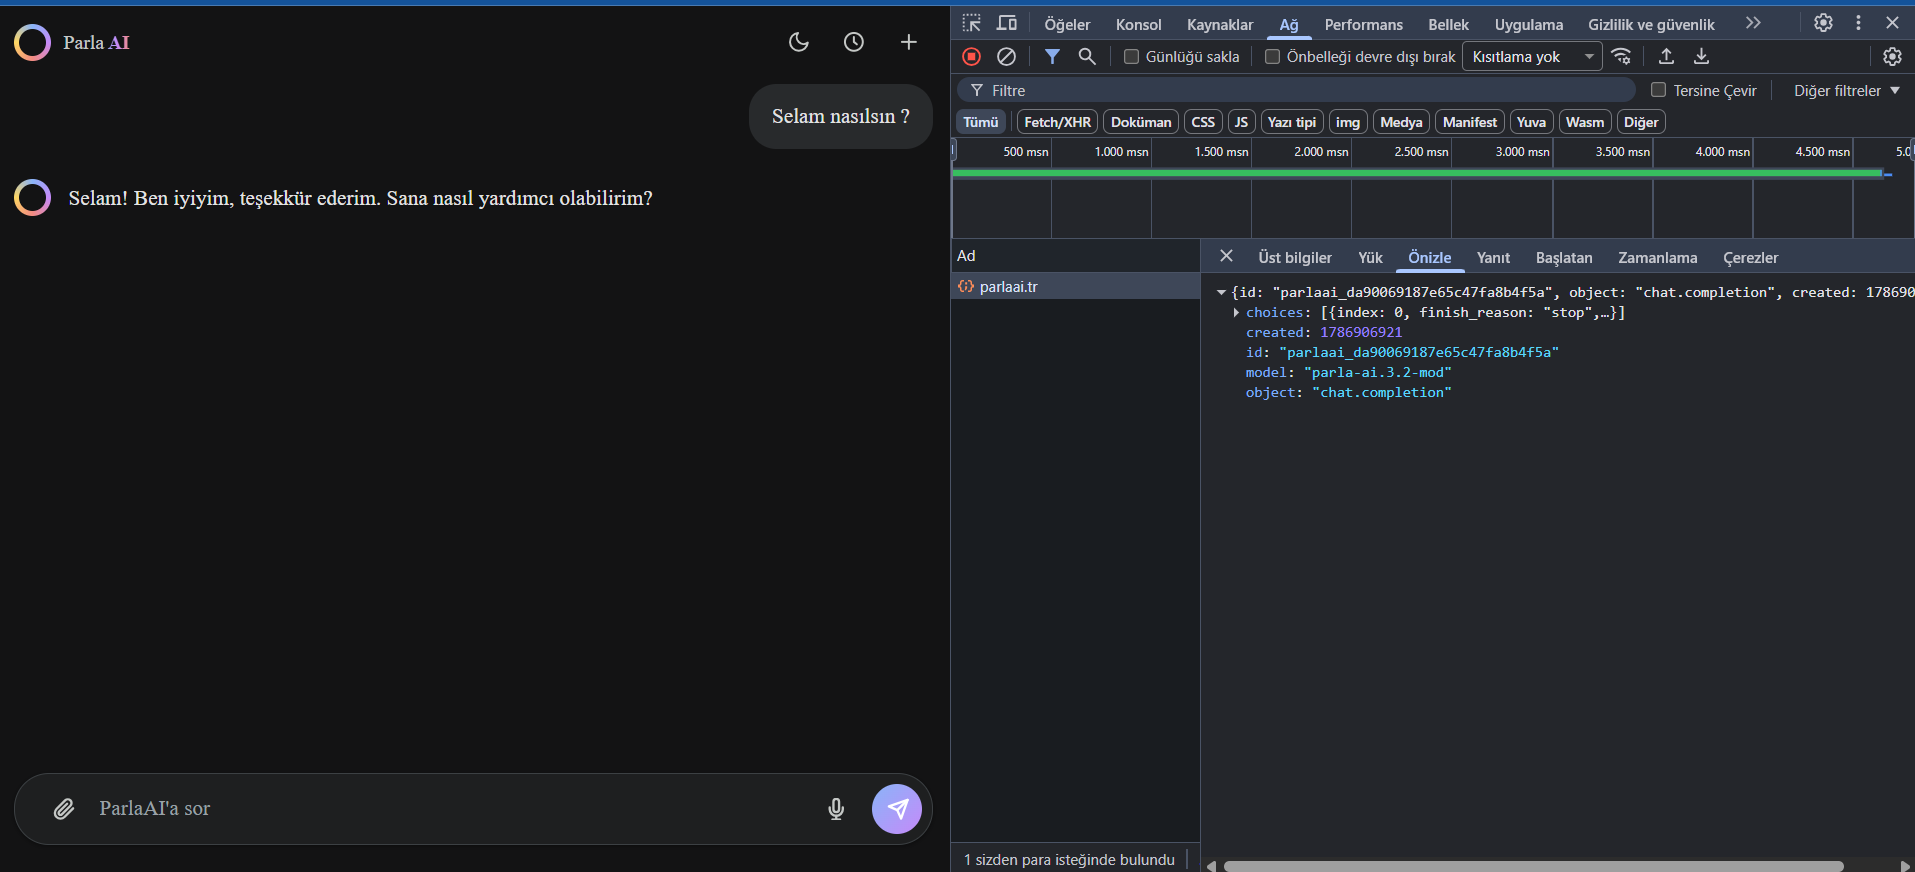Filter requests by Fetch/XHR
Image resolution: width=1915 pixels, height=872 pixels.
(x=1057, y=122)
